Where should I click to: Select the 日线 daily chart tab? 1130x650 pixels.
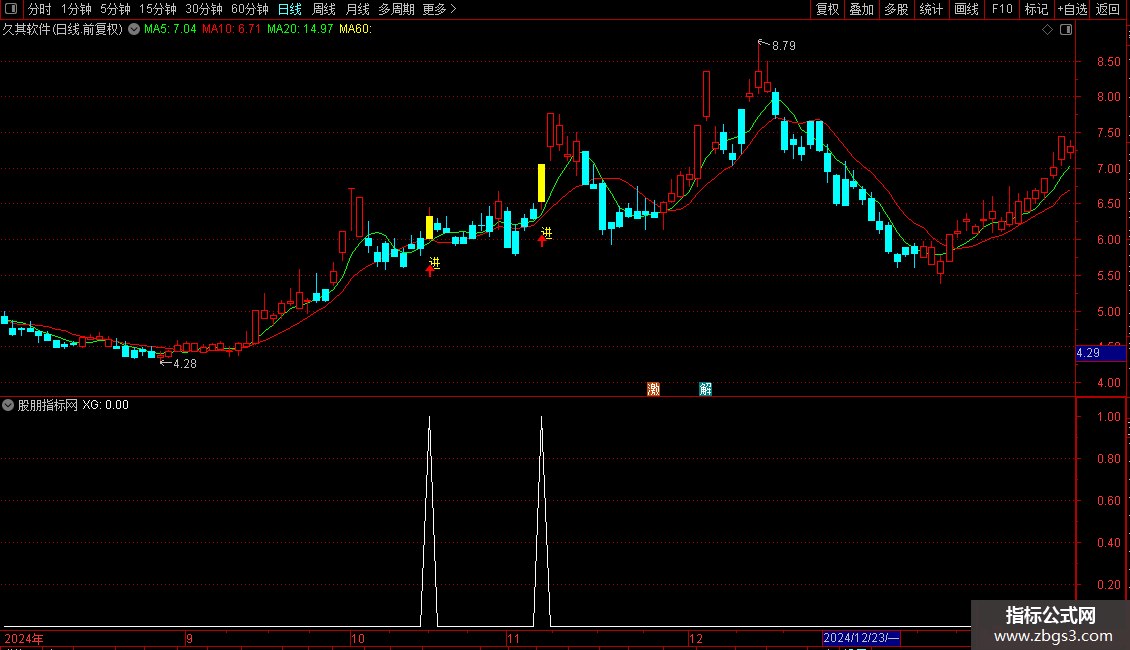pyautogui.click(x=290, y=9)
